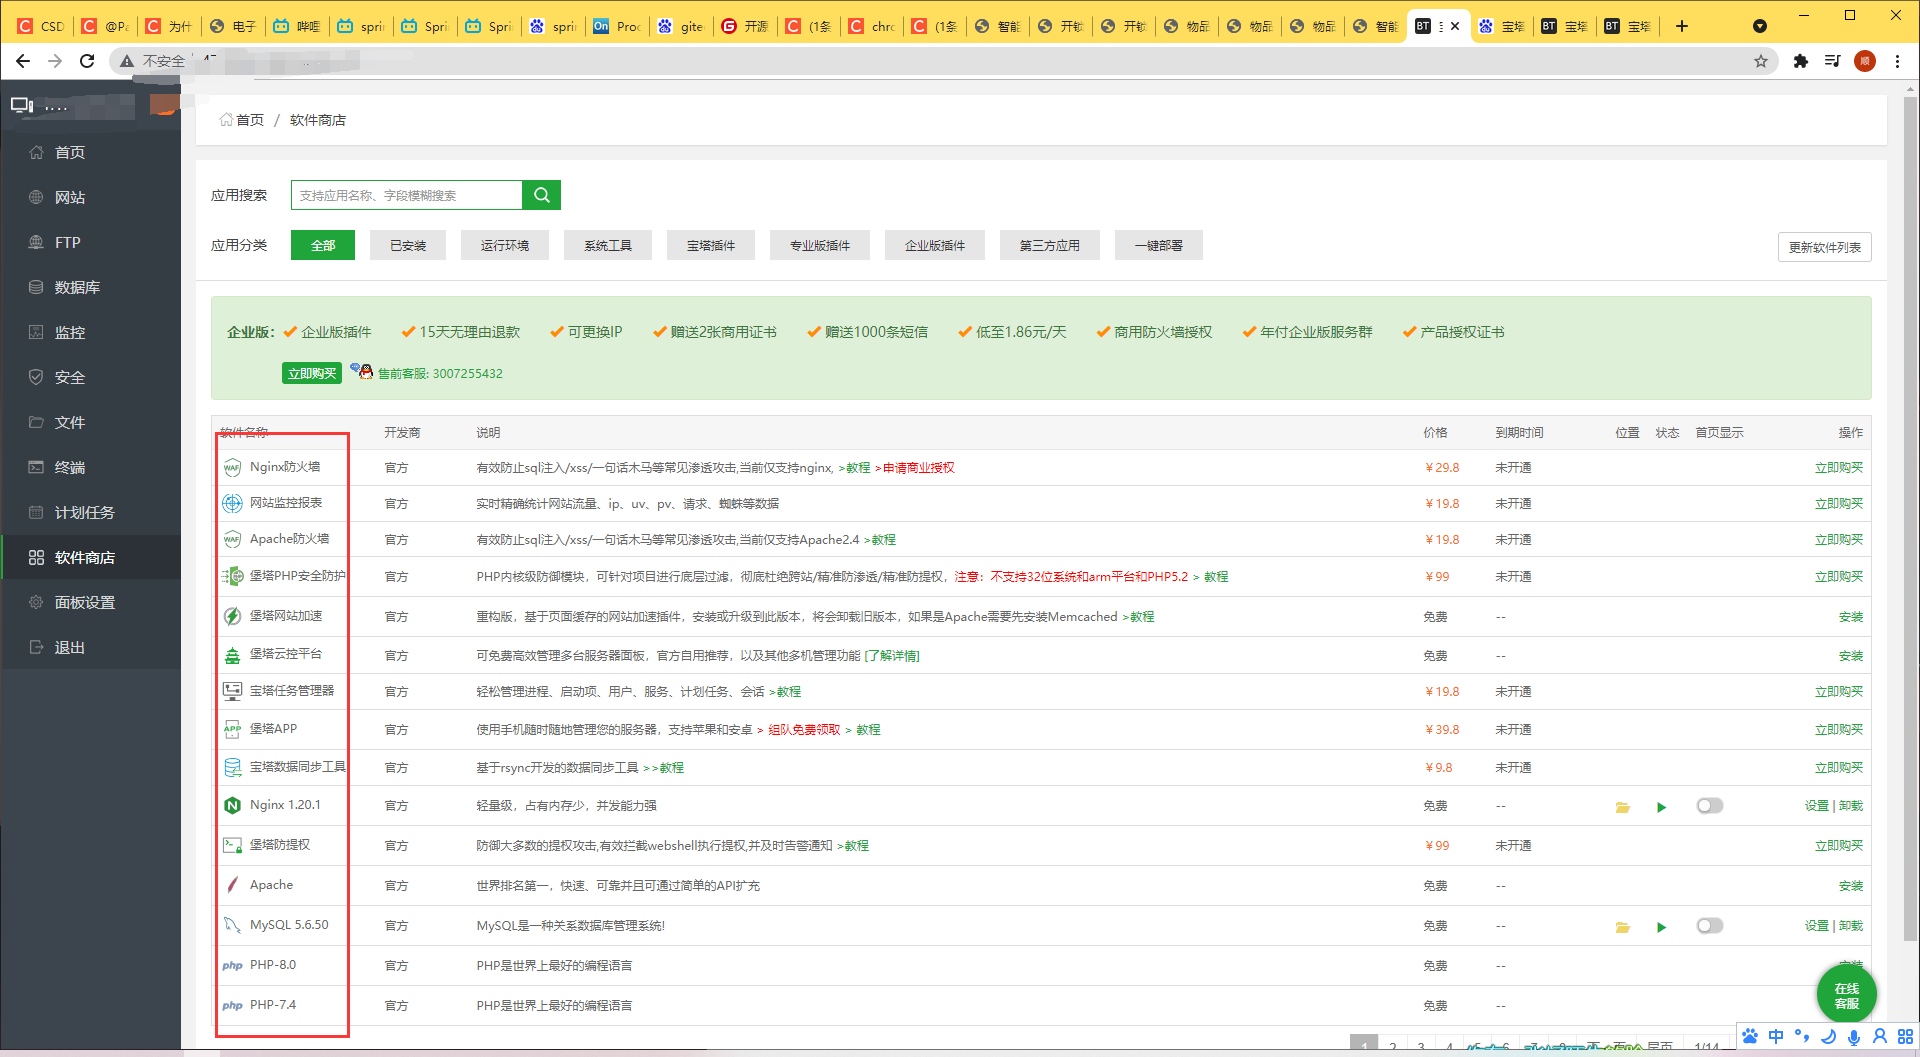Click the green play icon for MySQL 5.6.50
The width and height of the screenshot is (1920, 1057).
(x=1661, y=927)
